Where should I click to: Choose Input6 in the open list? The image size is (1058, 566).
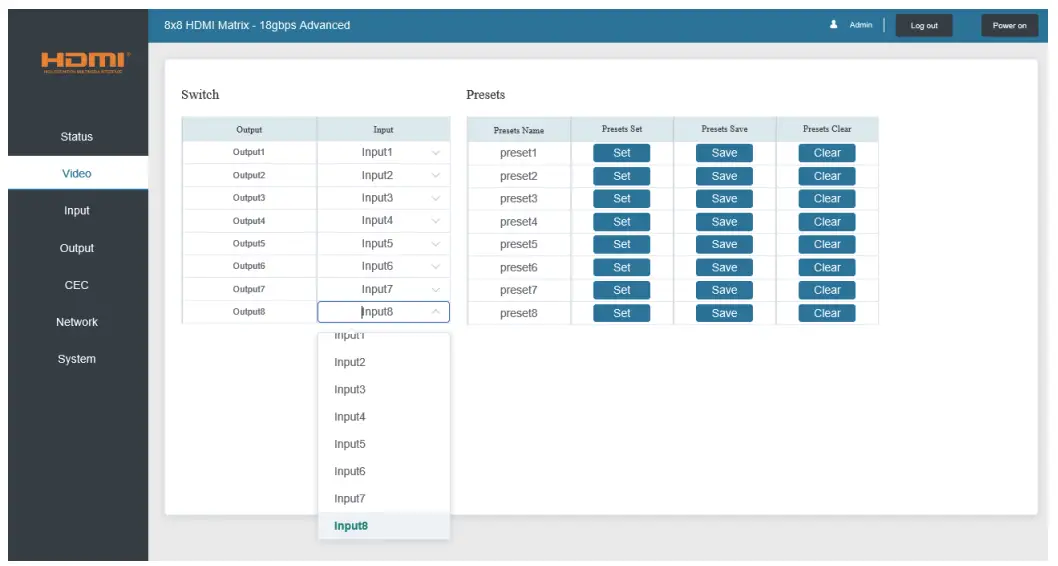click(350, 471)
